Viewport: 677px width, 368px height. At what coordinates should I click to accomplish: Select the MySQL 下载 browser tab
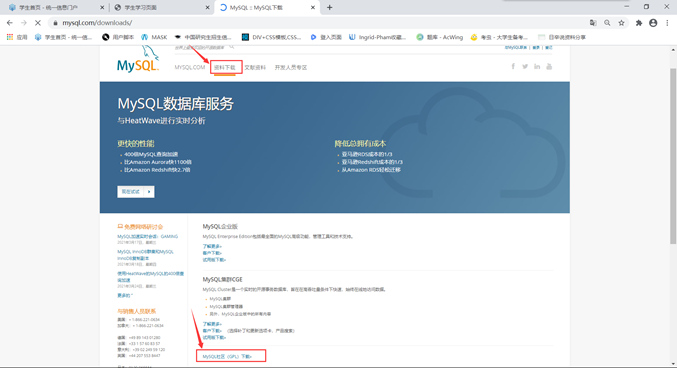click(266, 7)
